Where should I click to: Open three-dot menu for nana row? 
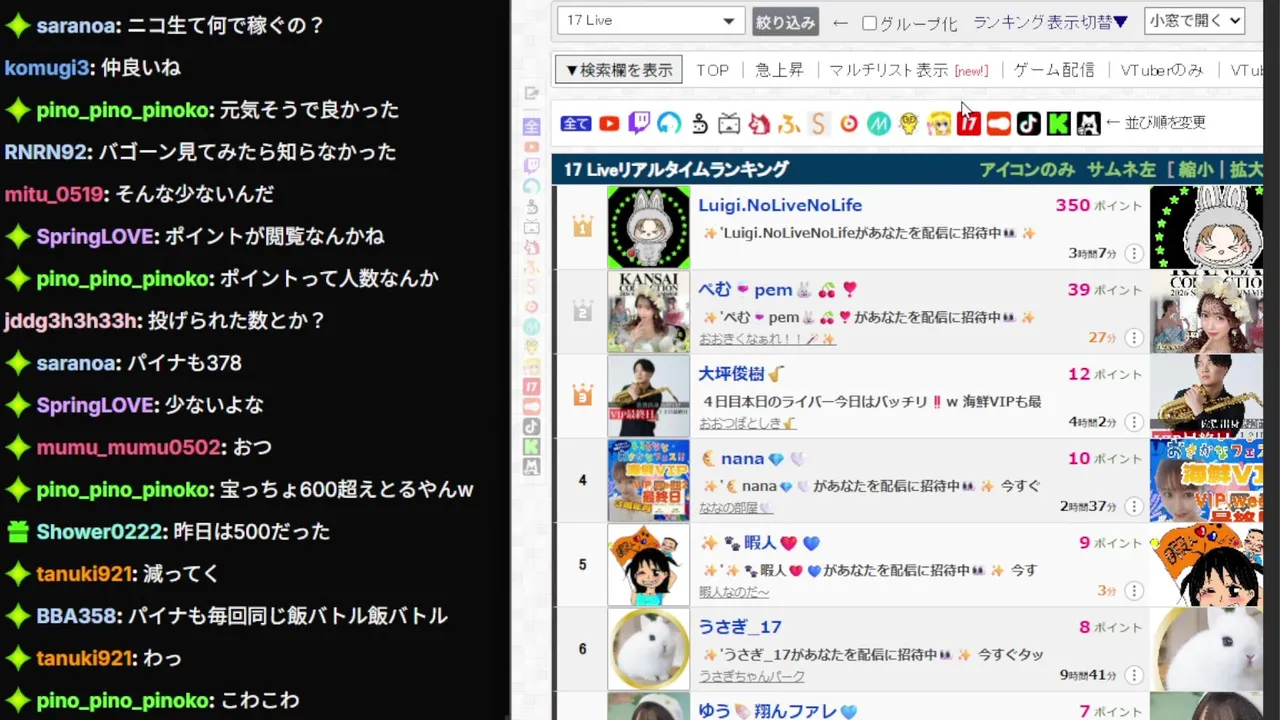(1133, 506)
